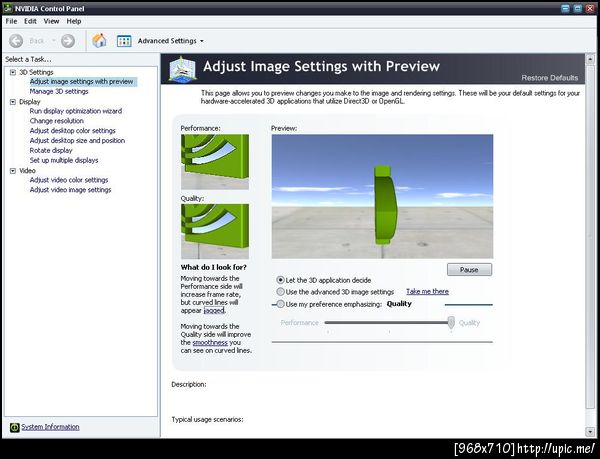Screen dimensions: 600x459
Task: Click the Back navigation arrow icon
Action: tap(16, 41)
